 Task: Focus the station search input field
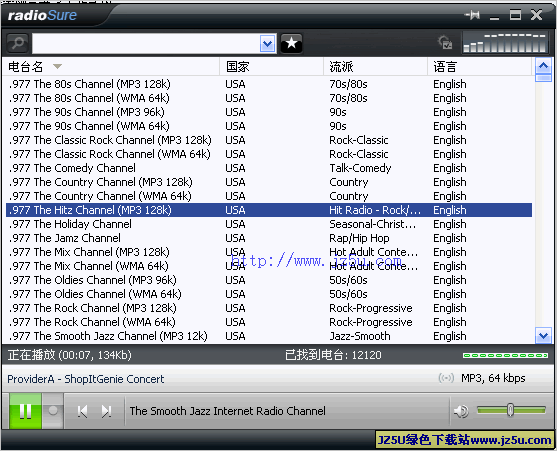[x=146, y=44]
